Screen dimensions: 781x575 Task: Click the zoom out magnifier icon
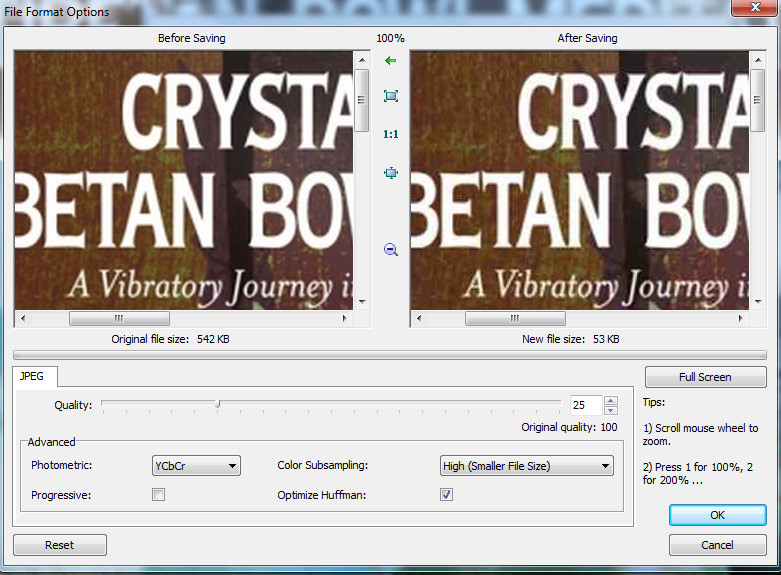coord(391,250)
